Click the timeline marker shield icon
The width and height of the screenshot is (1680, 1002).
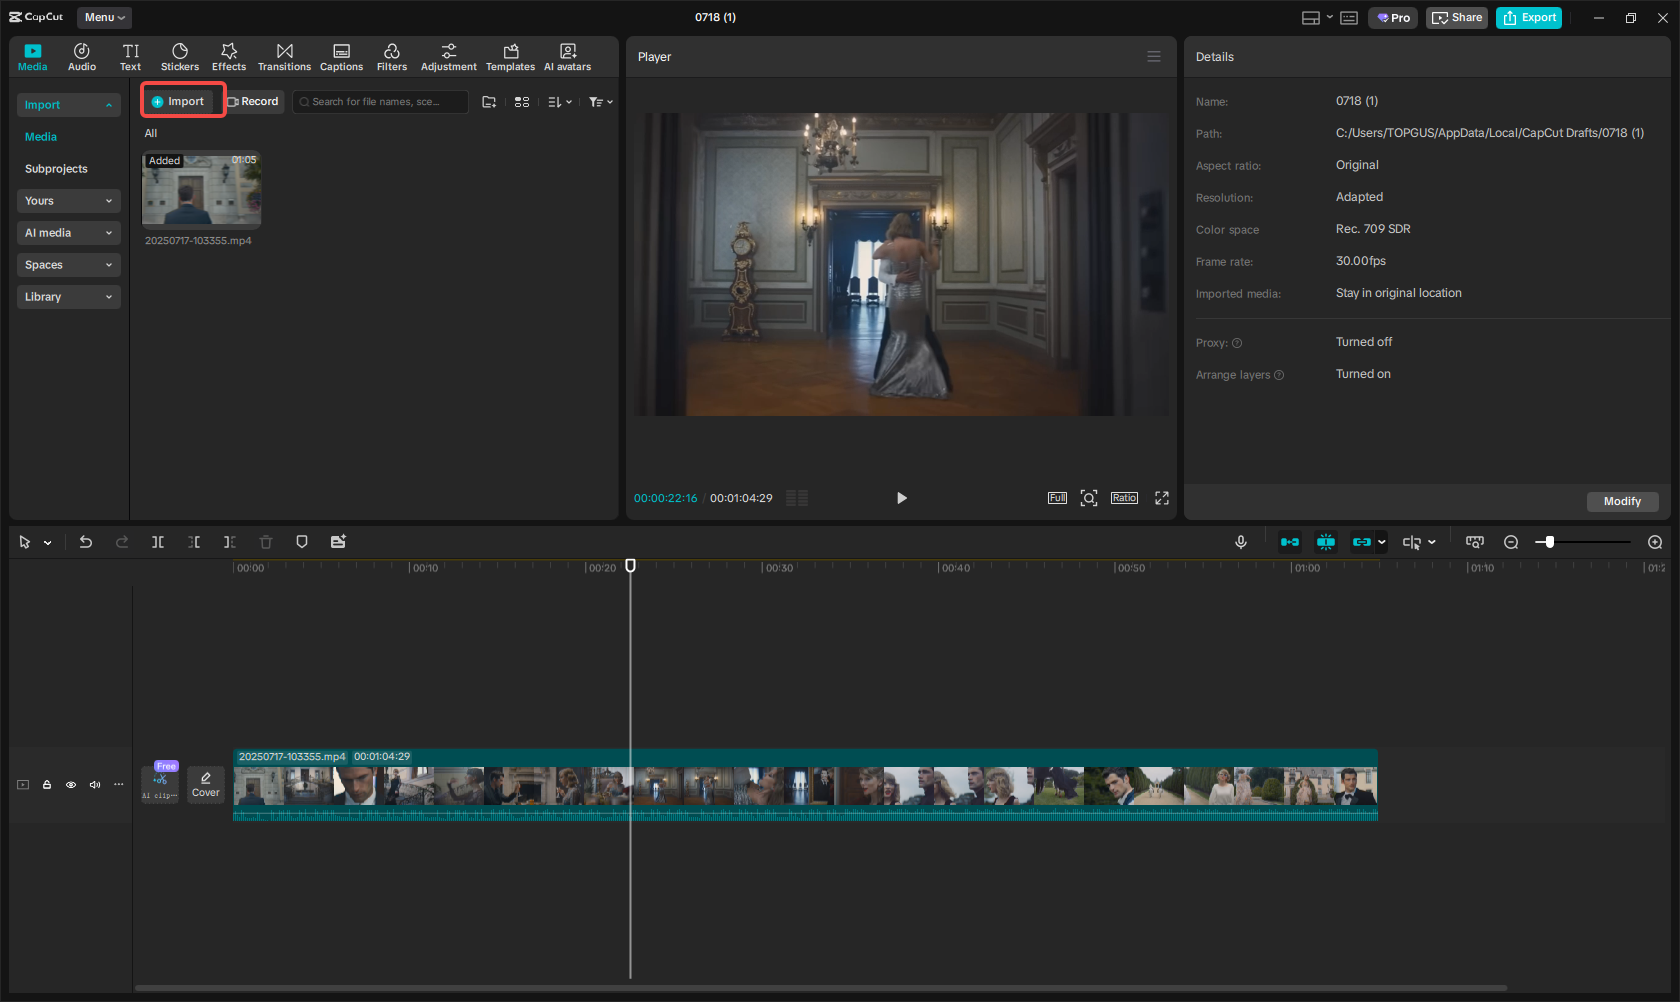click(x=302, y=542)
